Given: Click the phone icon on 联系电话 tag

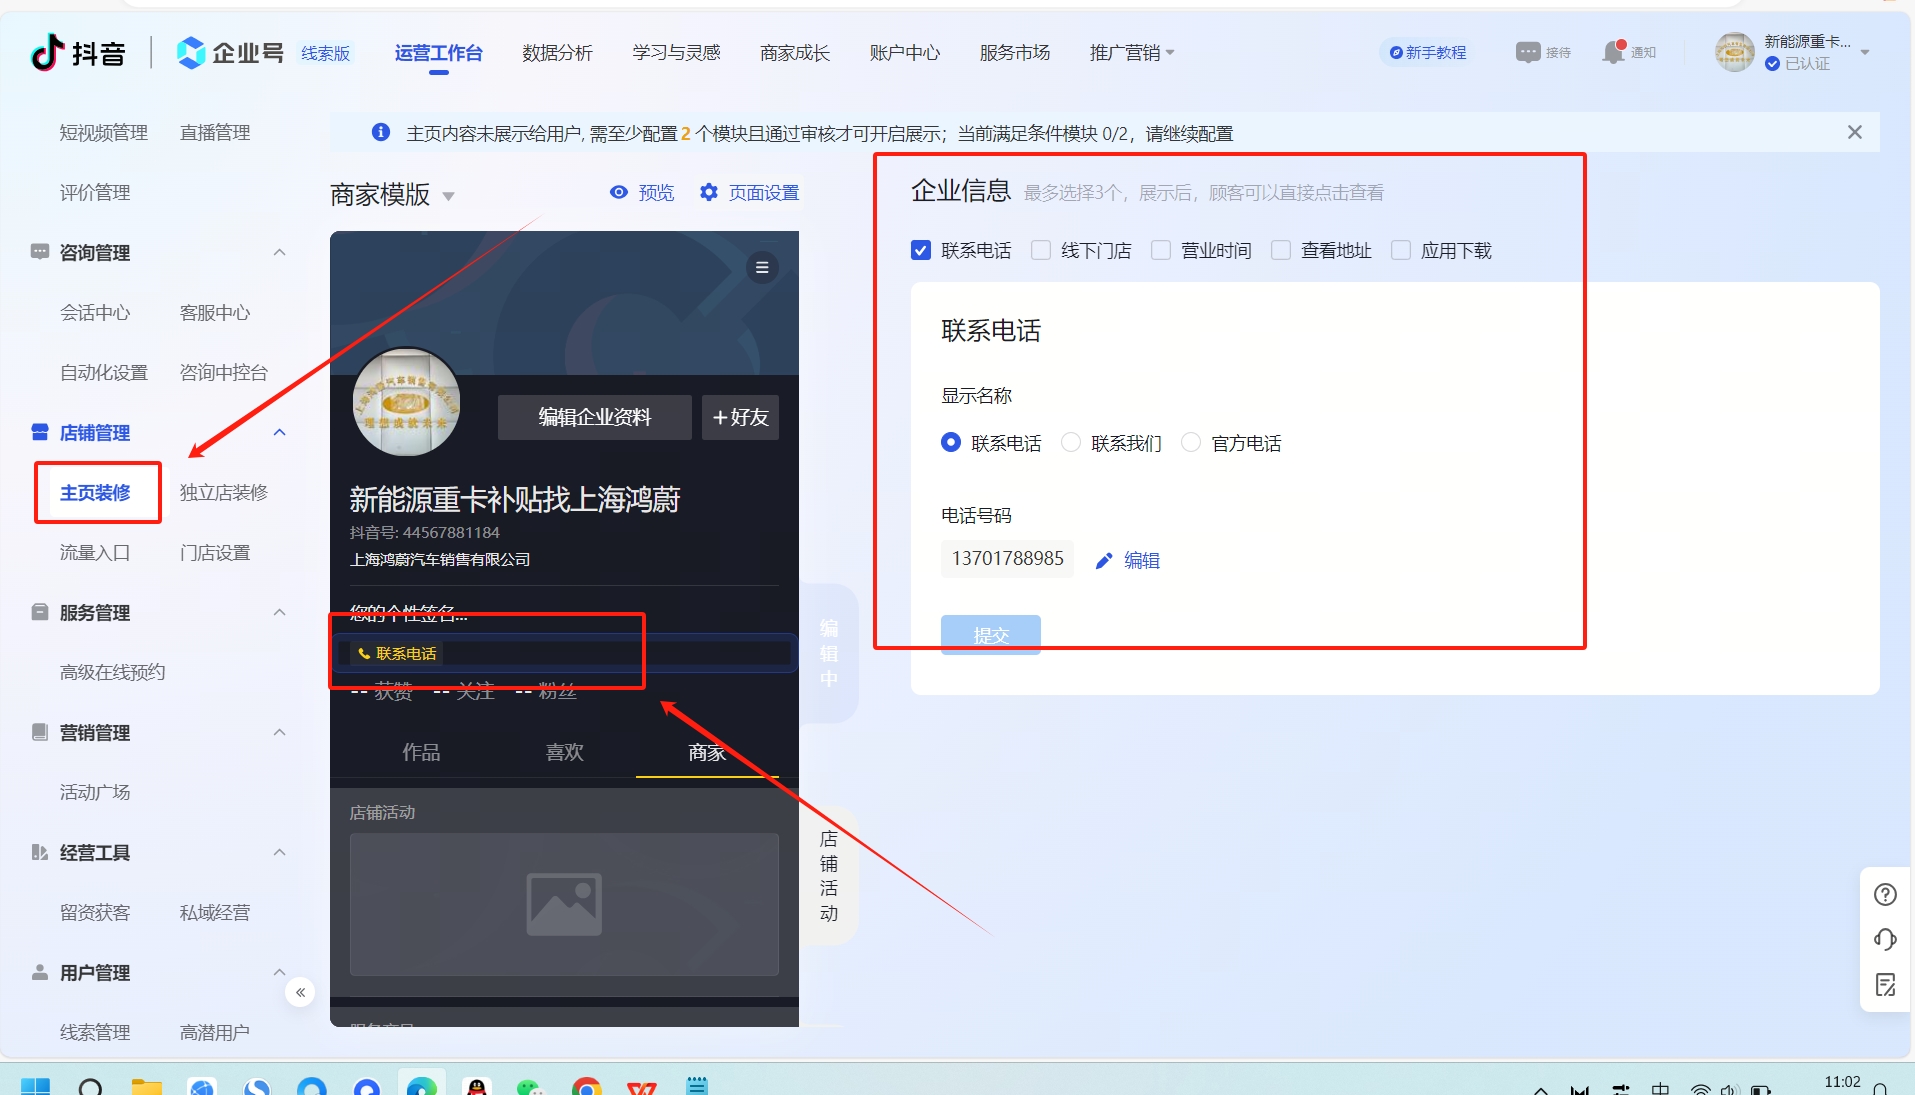Looking at the screenshot, I should click(364, 654).
